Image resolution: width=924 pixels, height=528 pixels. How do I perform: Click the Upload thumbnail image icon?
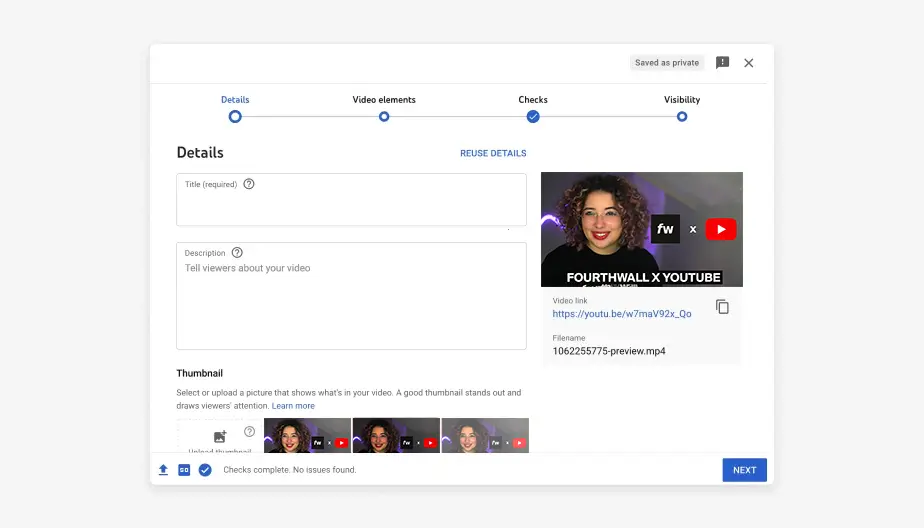220,437
